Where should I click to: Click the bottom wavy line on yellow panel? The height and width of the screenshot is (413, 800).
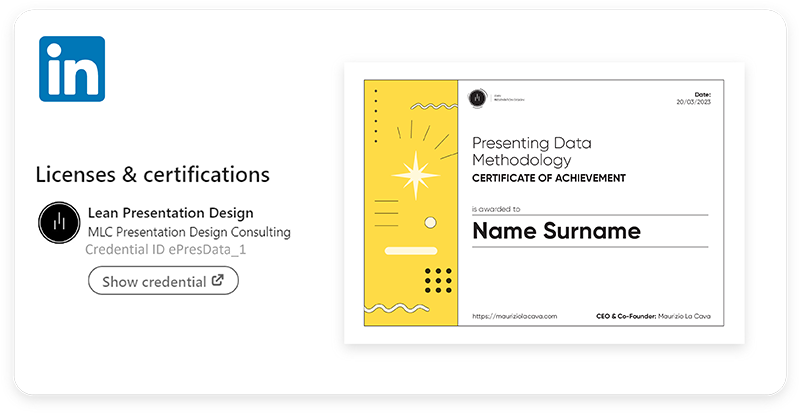[x=396, y=308]
